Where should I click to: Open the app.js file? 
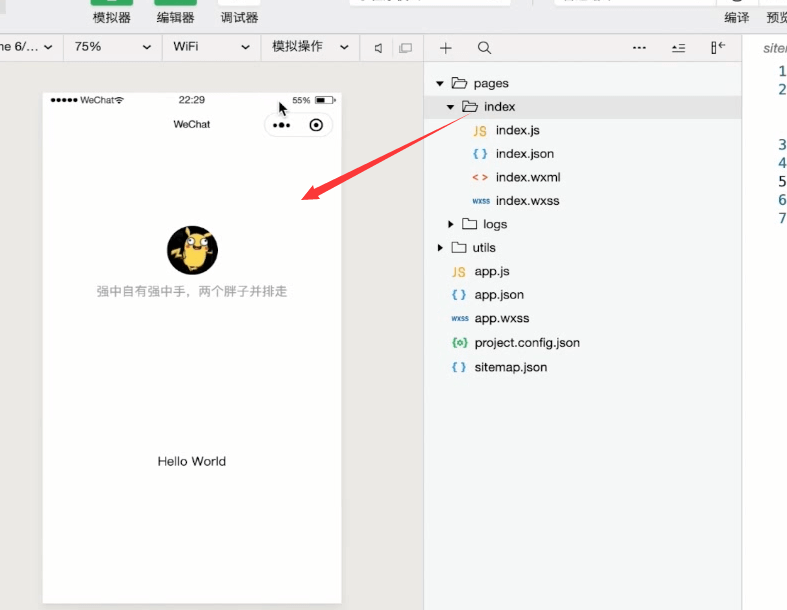point(492,271)
